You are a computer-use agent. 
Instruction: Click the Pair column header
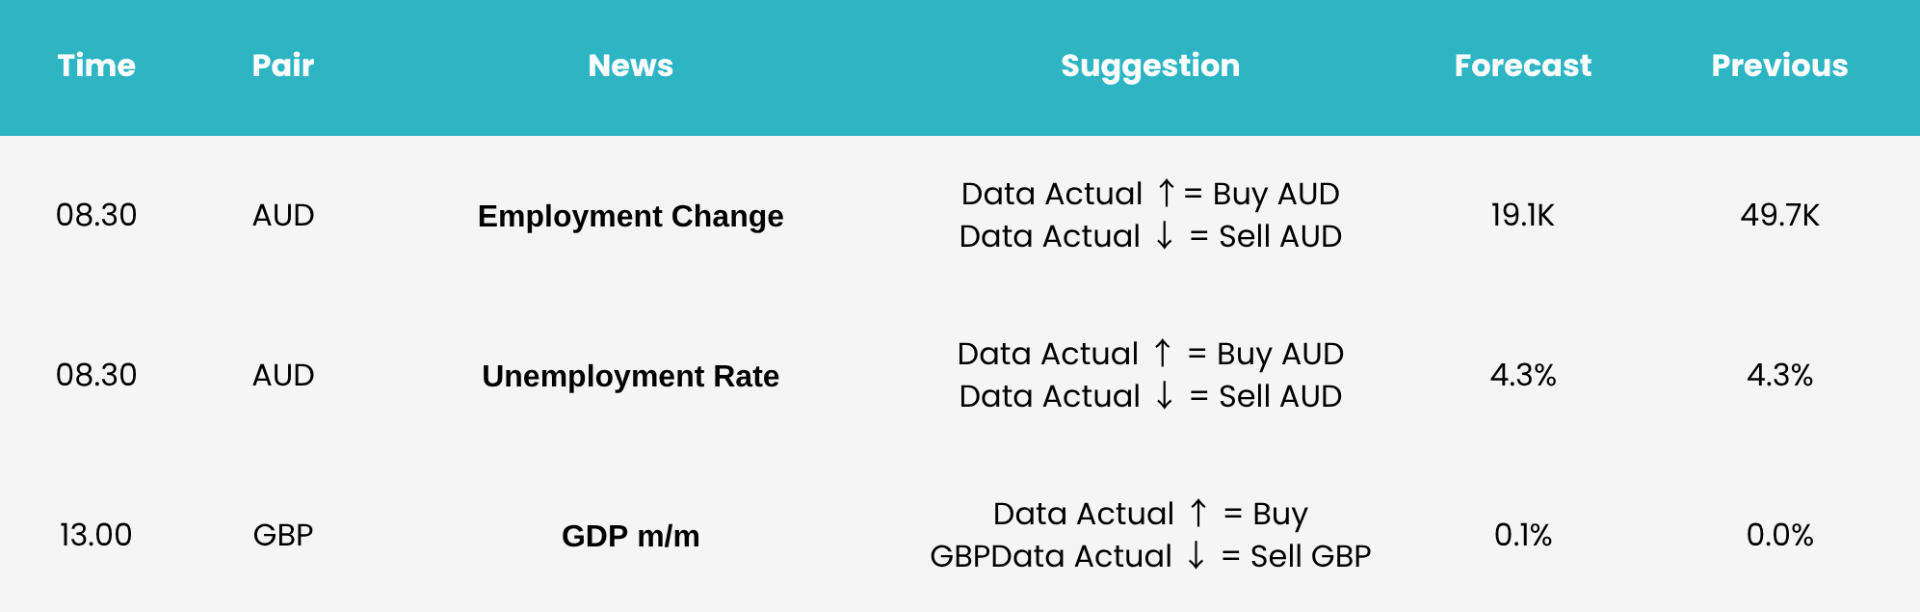pos(283,66)
